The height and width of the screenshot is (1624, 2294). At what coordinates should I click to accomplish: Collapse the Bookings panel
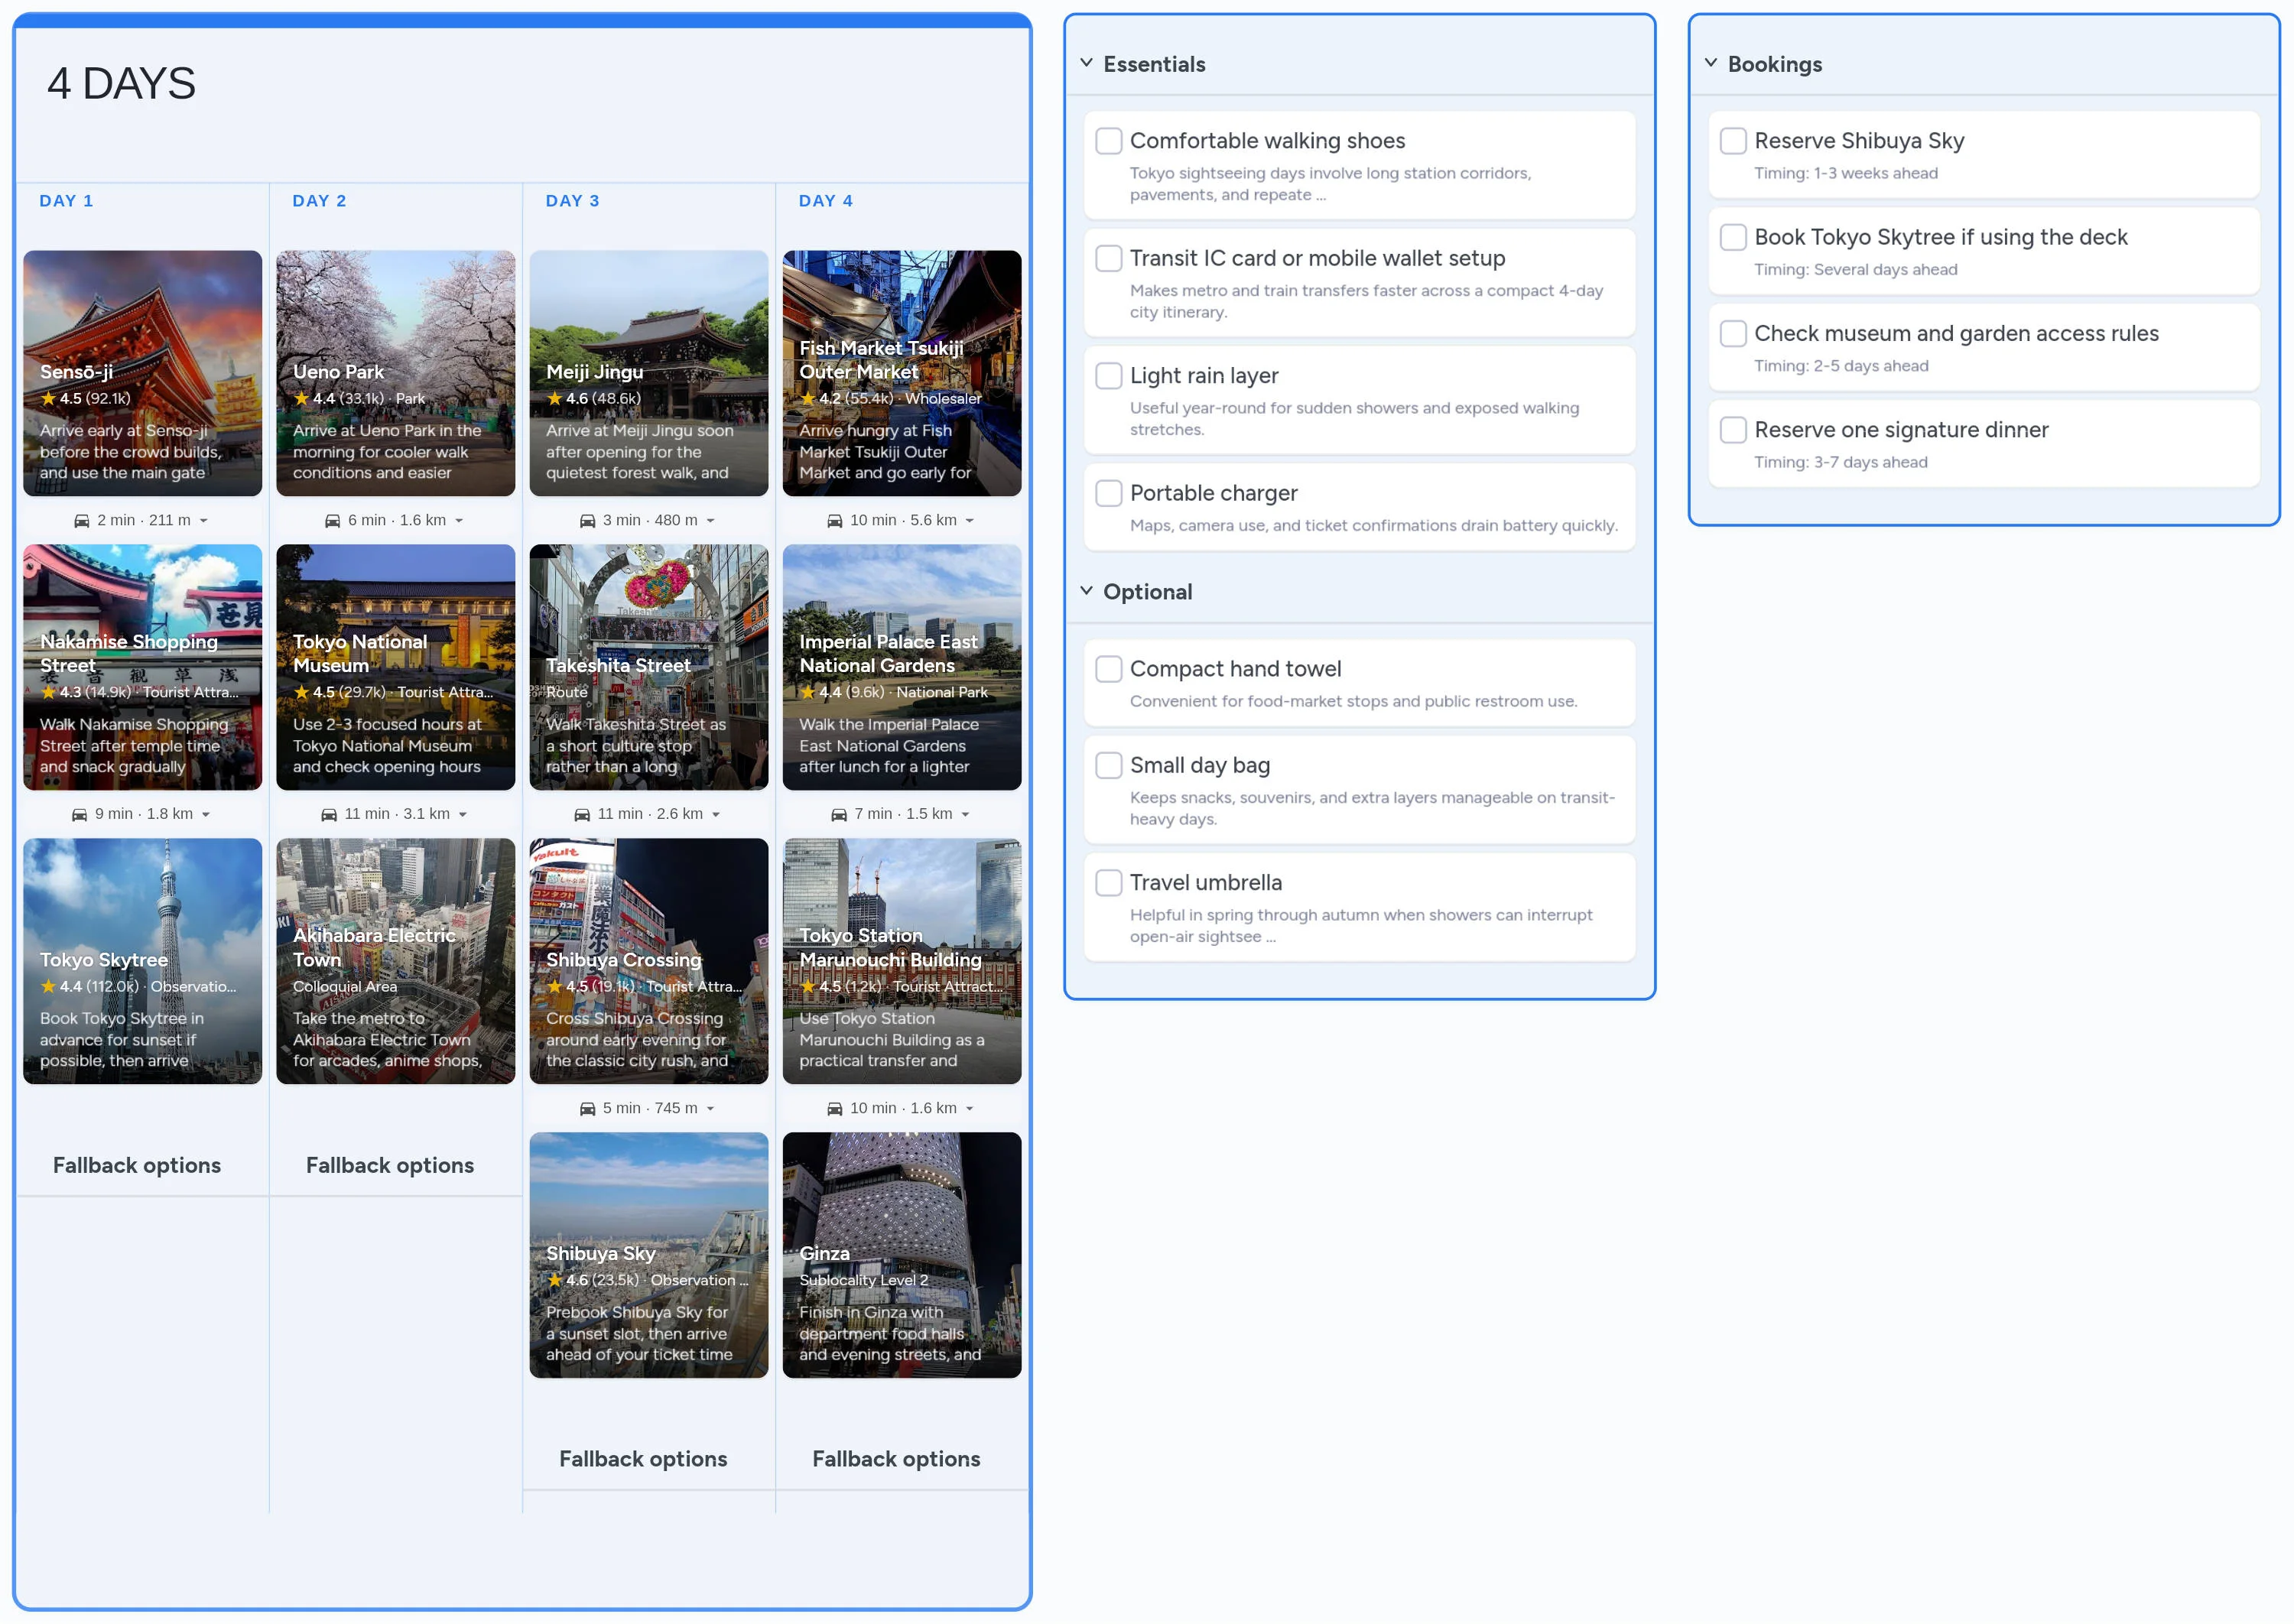point(1711,62)
